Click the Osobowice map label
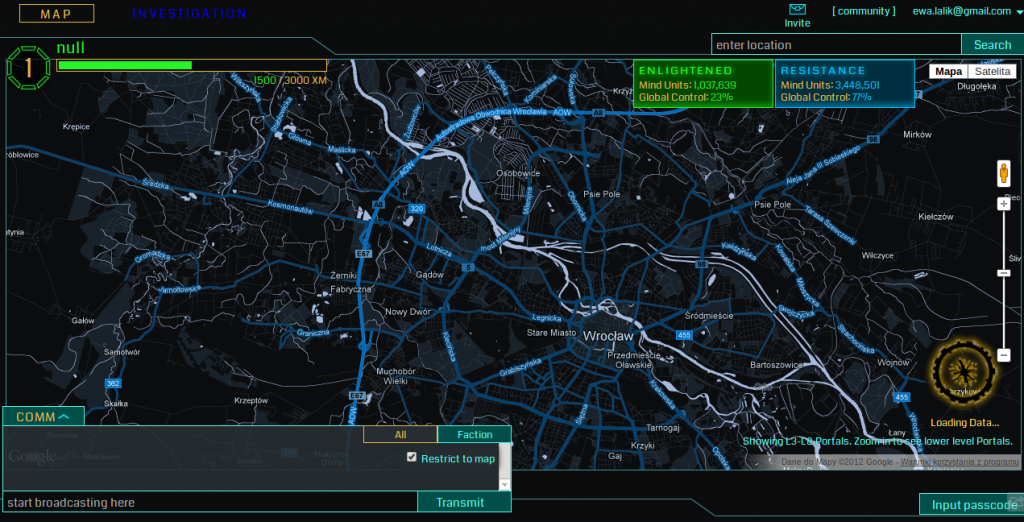Image resolution: width=1024 pixels, height=522 pixels. click(519, 173)
